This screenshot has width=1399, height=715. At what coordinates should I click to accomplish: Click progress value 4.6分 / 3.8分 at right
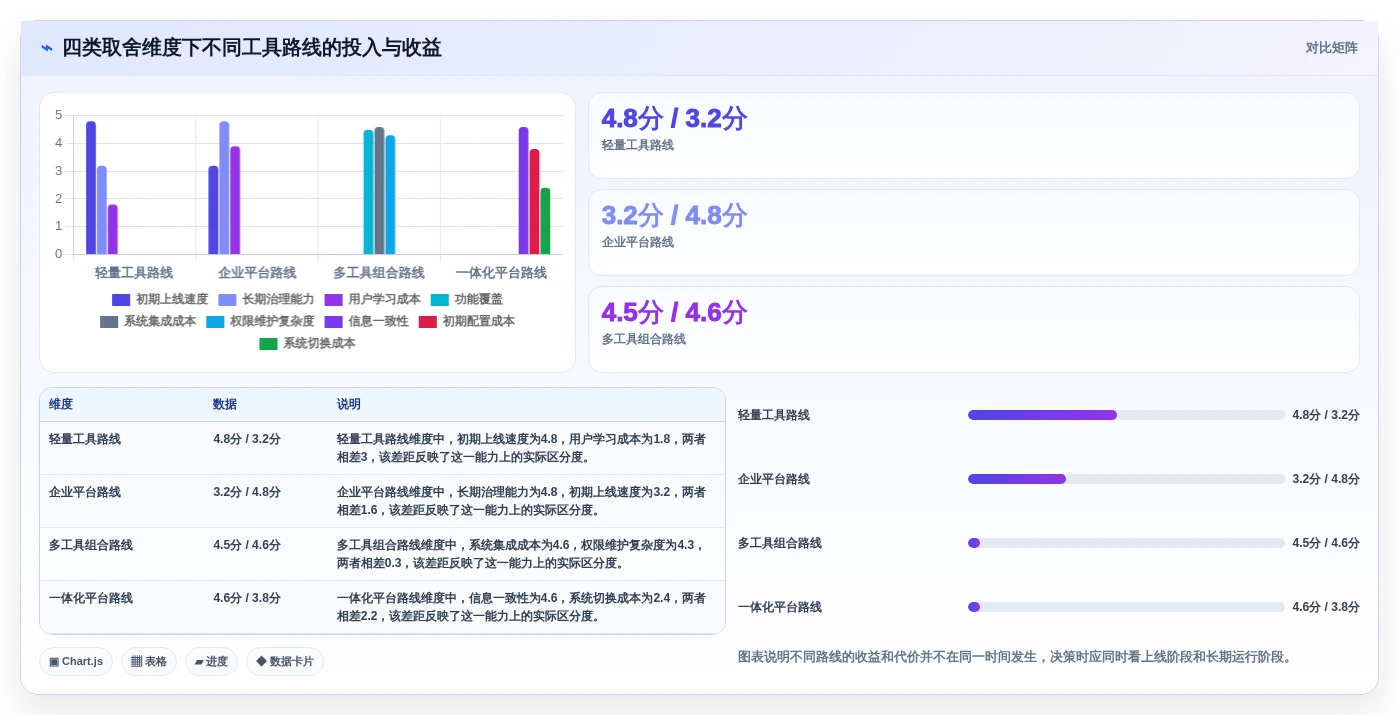point(1326,607)
